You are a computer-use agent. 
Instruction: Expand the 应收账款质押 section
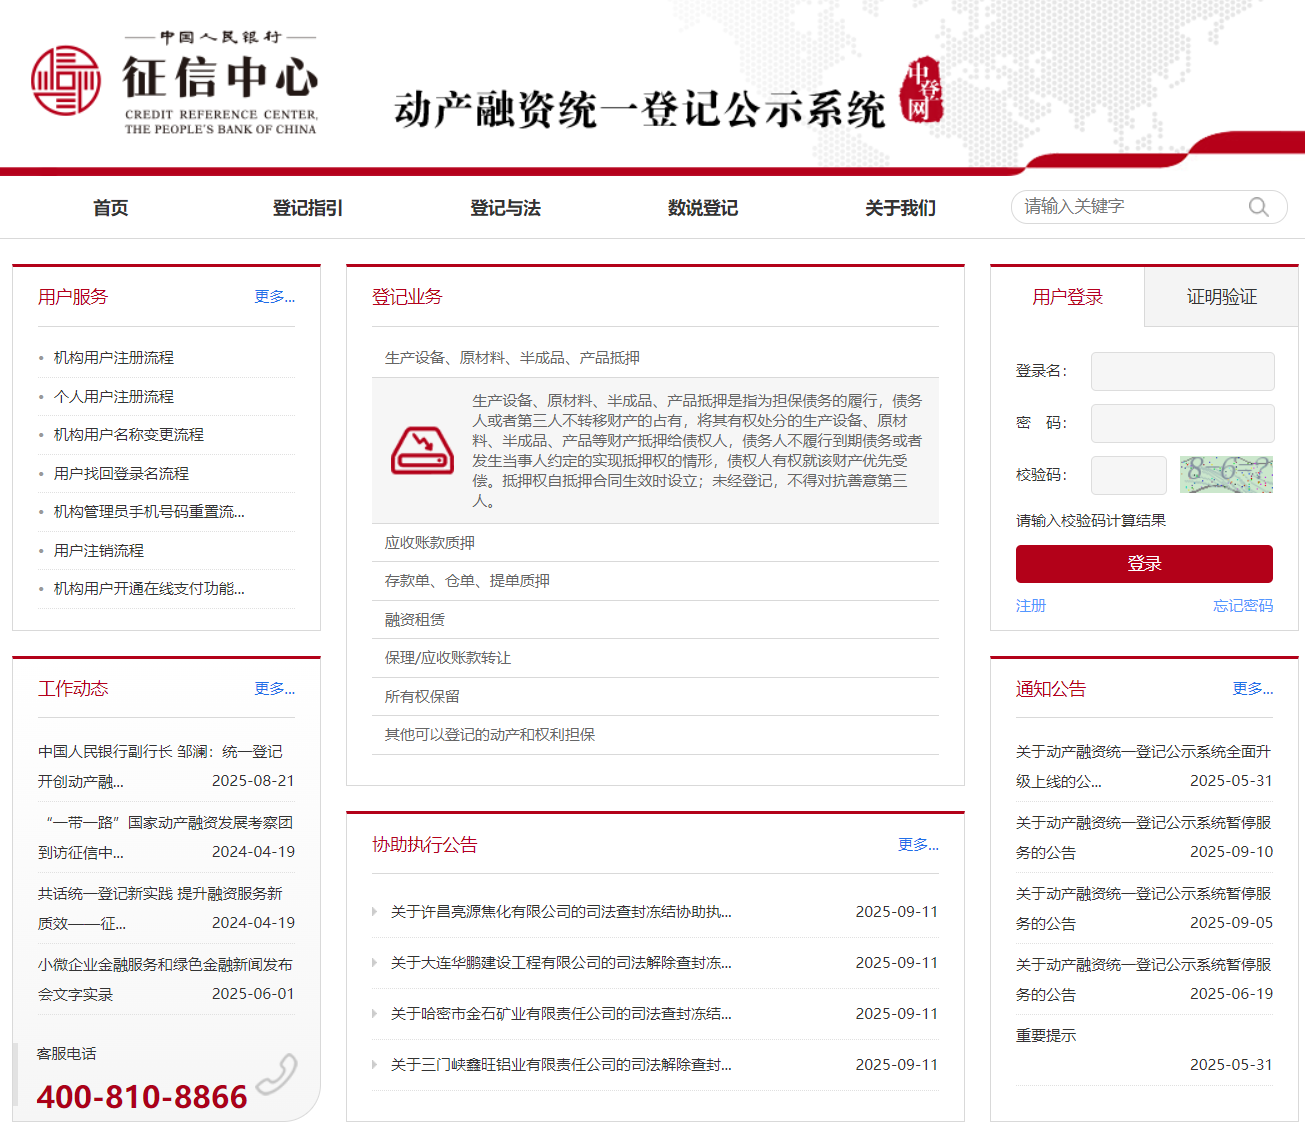pos(430,543)
